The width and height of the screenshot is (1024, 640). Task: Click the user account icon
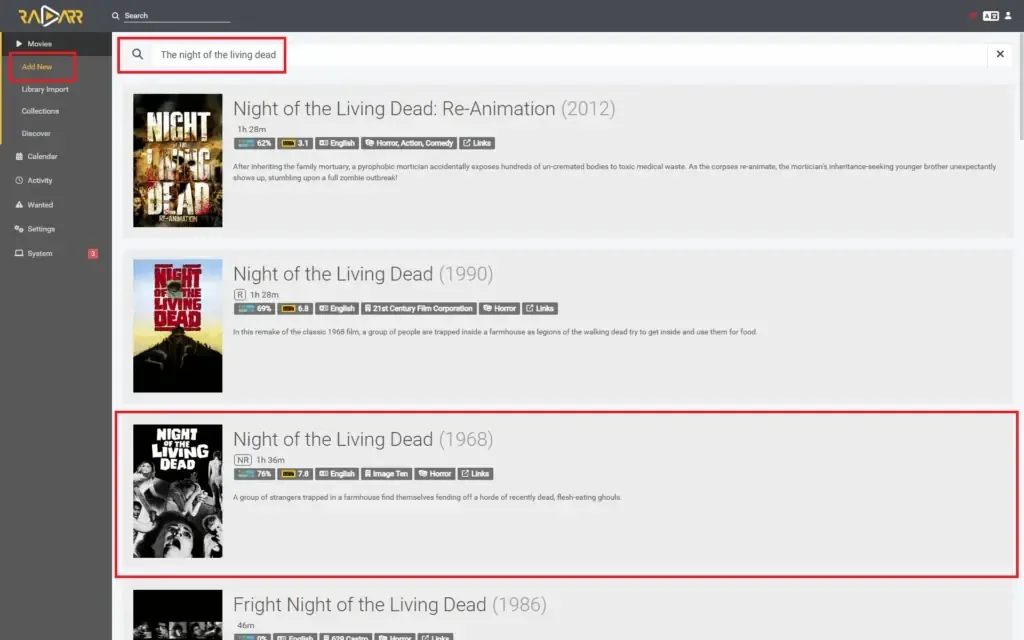pos(1008,14)
